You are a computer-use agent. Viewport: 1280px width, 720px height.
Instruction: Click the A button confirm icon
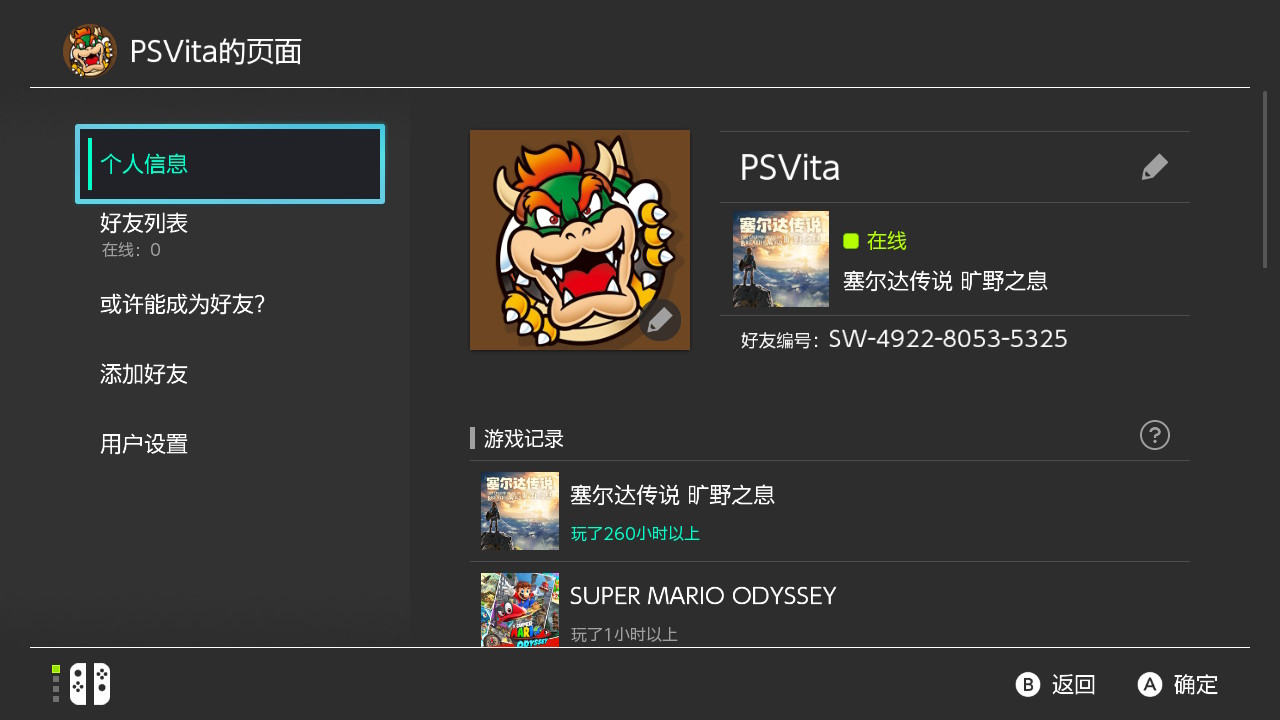click(x=1150, y=684)
